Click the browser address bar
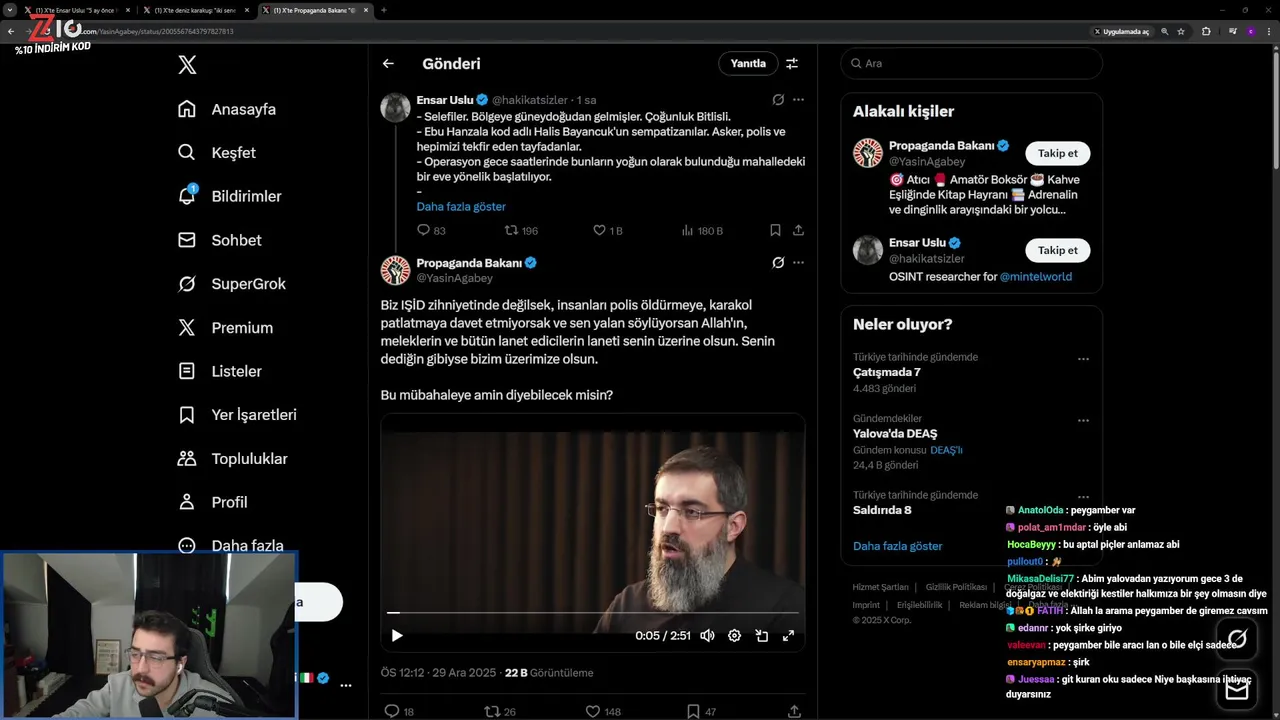The width and height of the screenshot is (1280, 720). (x=580, y=31)
